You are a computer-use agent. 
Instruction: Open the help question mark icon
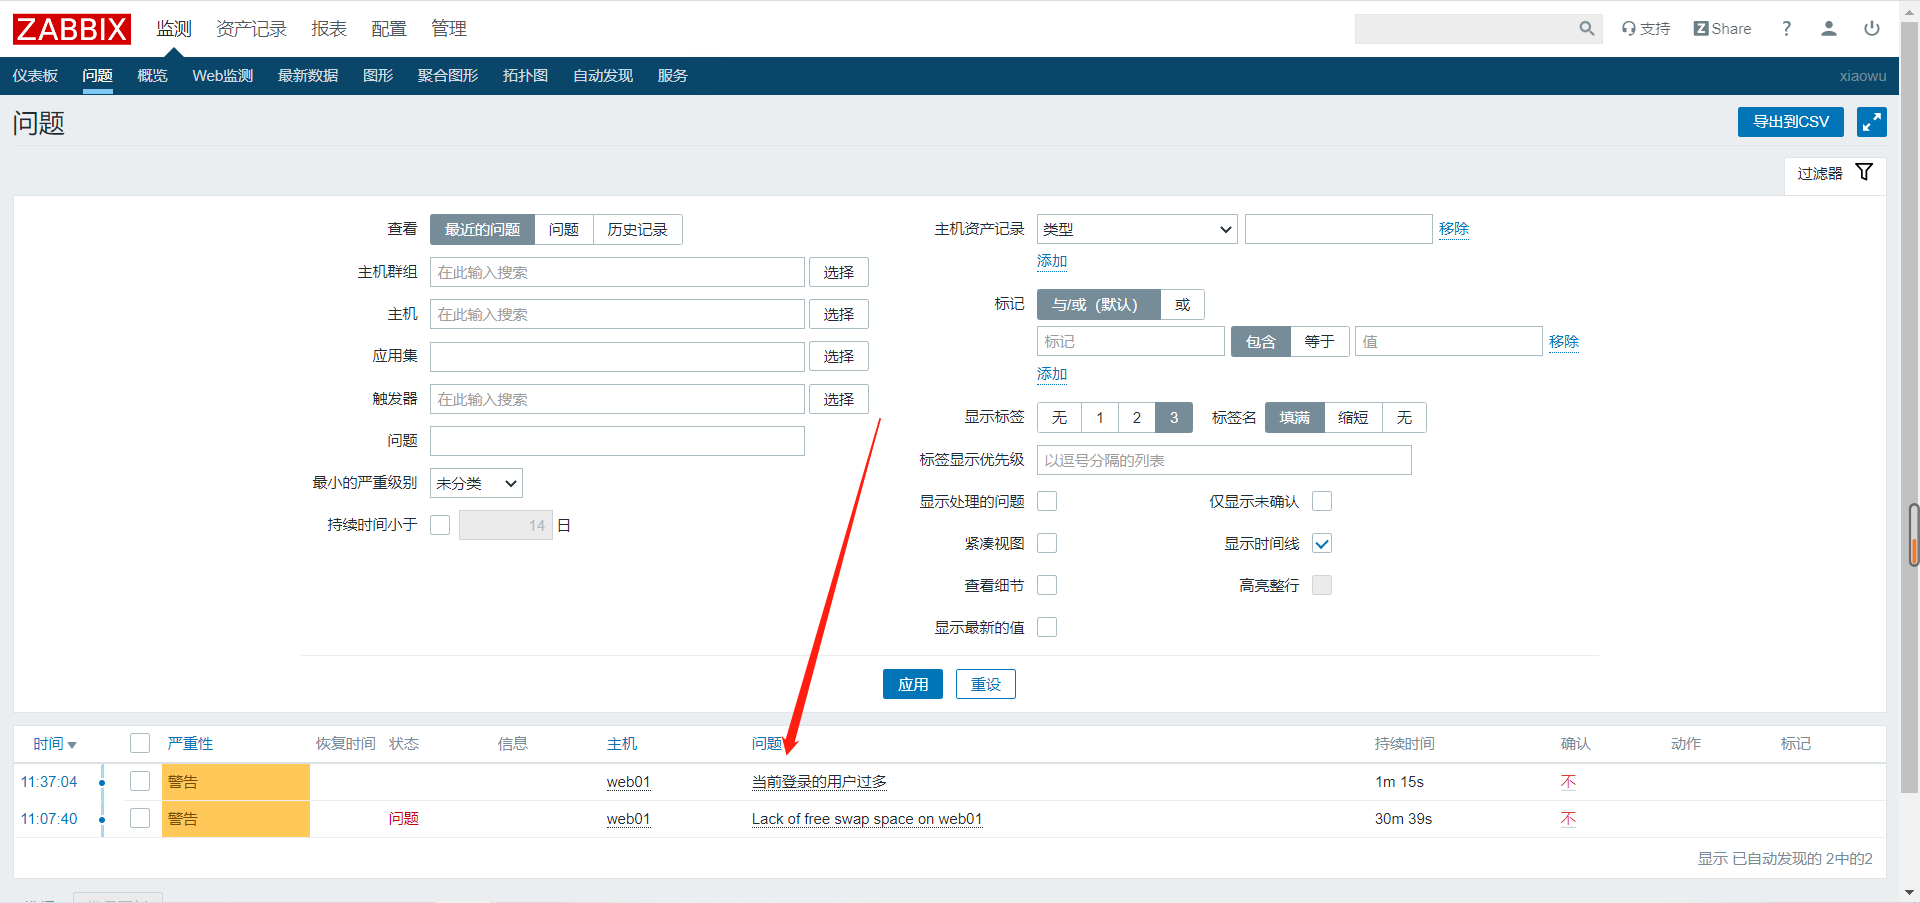tap(1786, 29)
